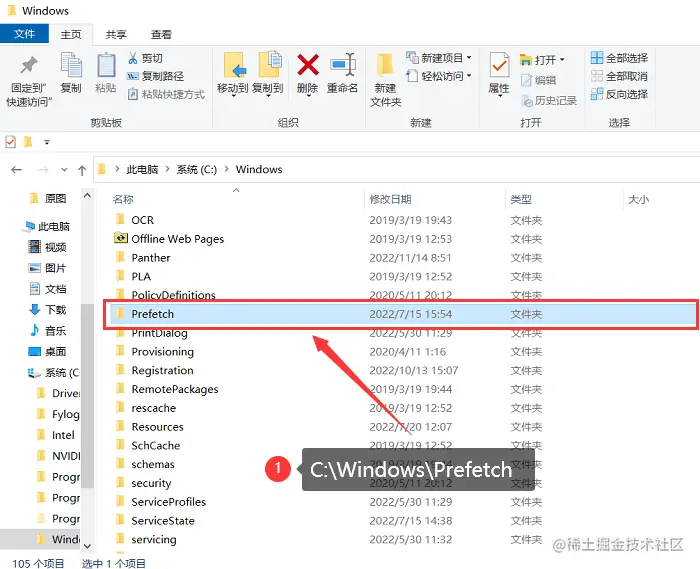Create a New folder (新建文件夹)
The height and width of the screenshot is (569, 700).
tap(386, 80)
